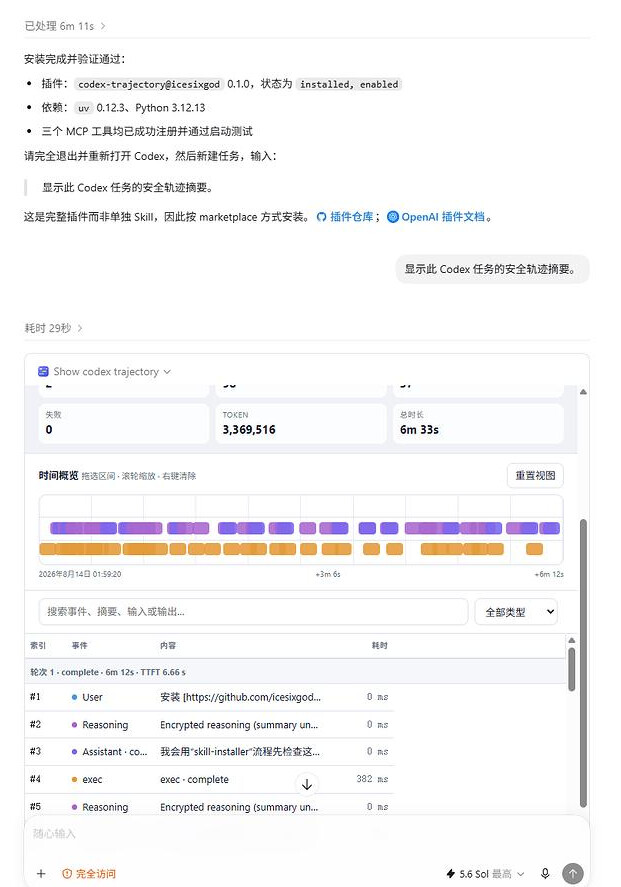
Task: Click the plus attach icon
Action: 41,873
